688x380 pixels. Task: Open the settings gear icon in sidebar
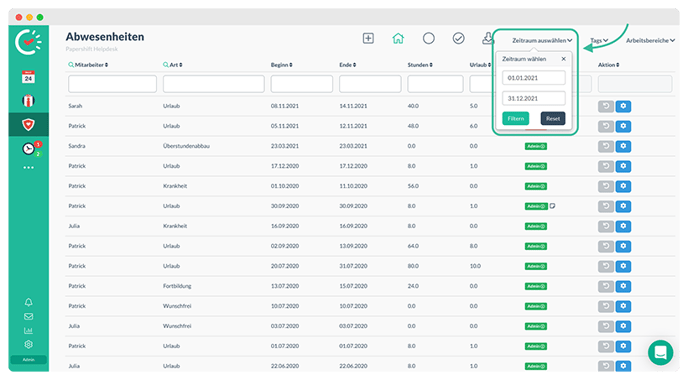click(x=28, y=344)
